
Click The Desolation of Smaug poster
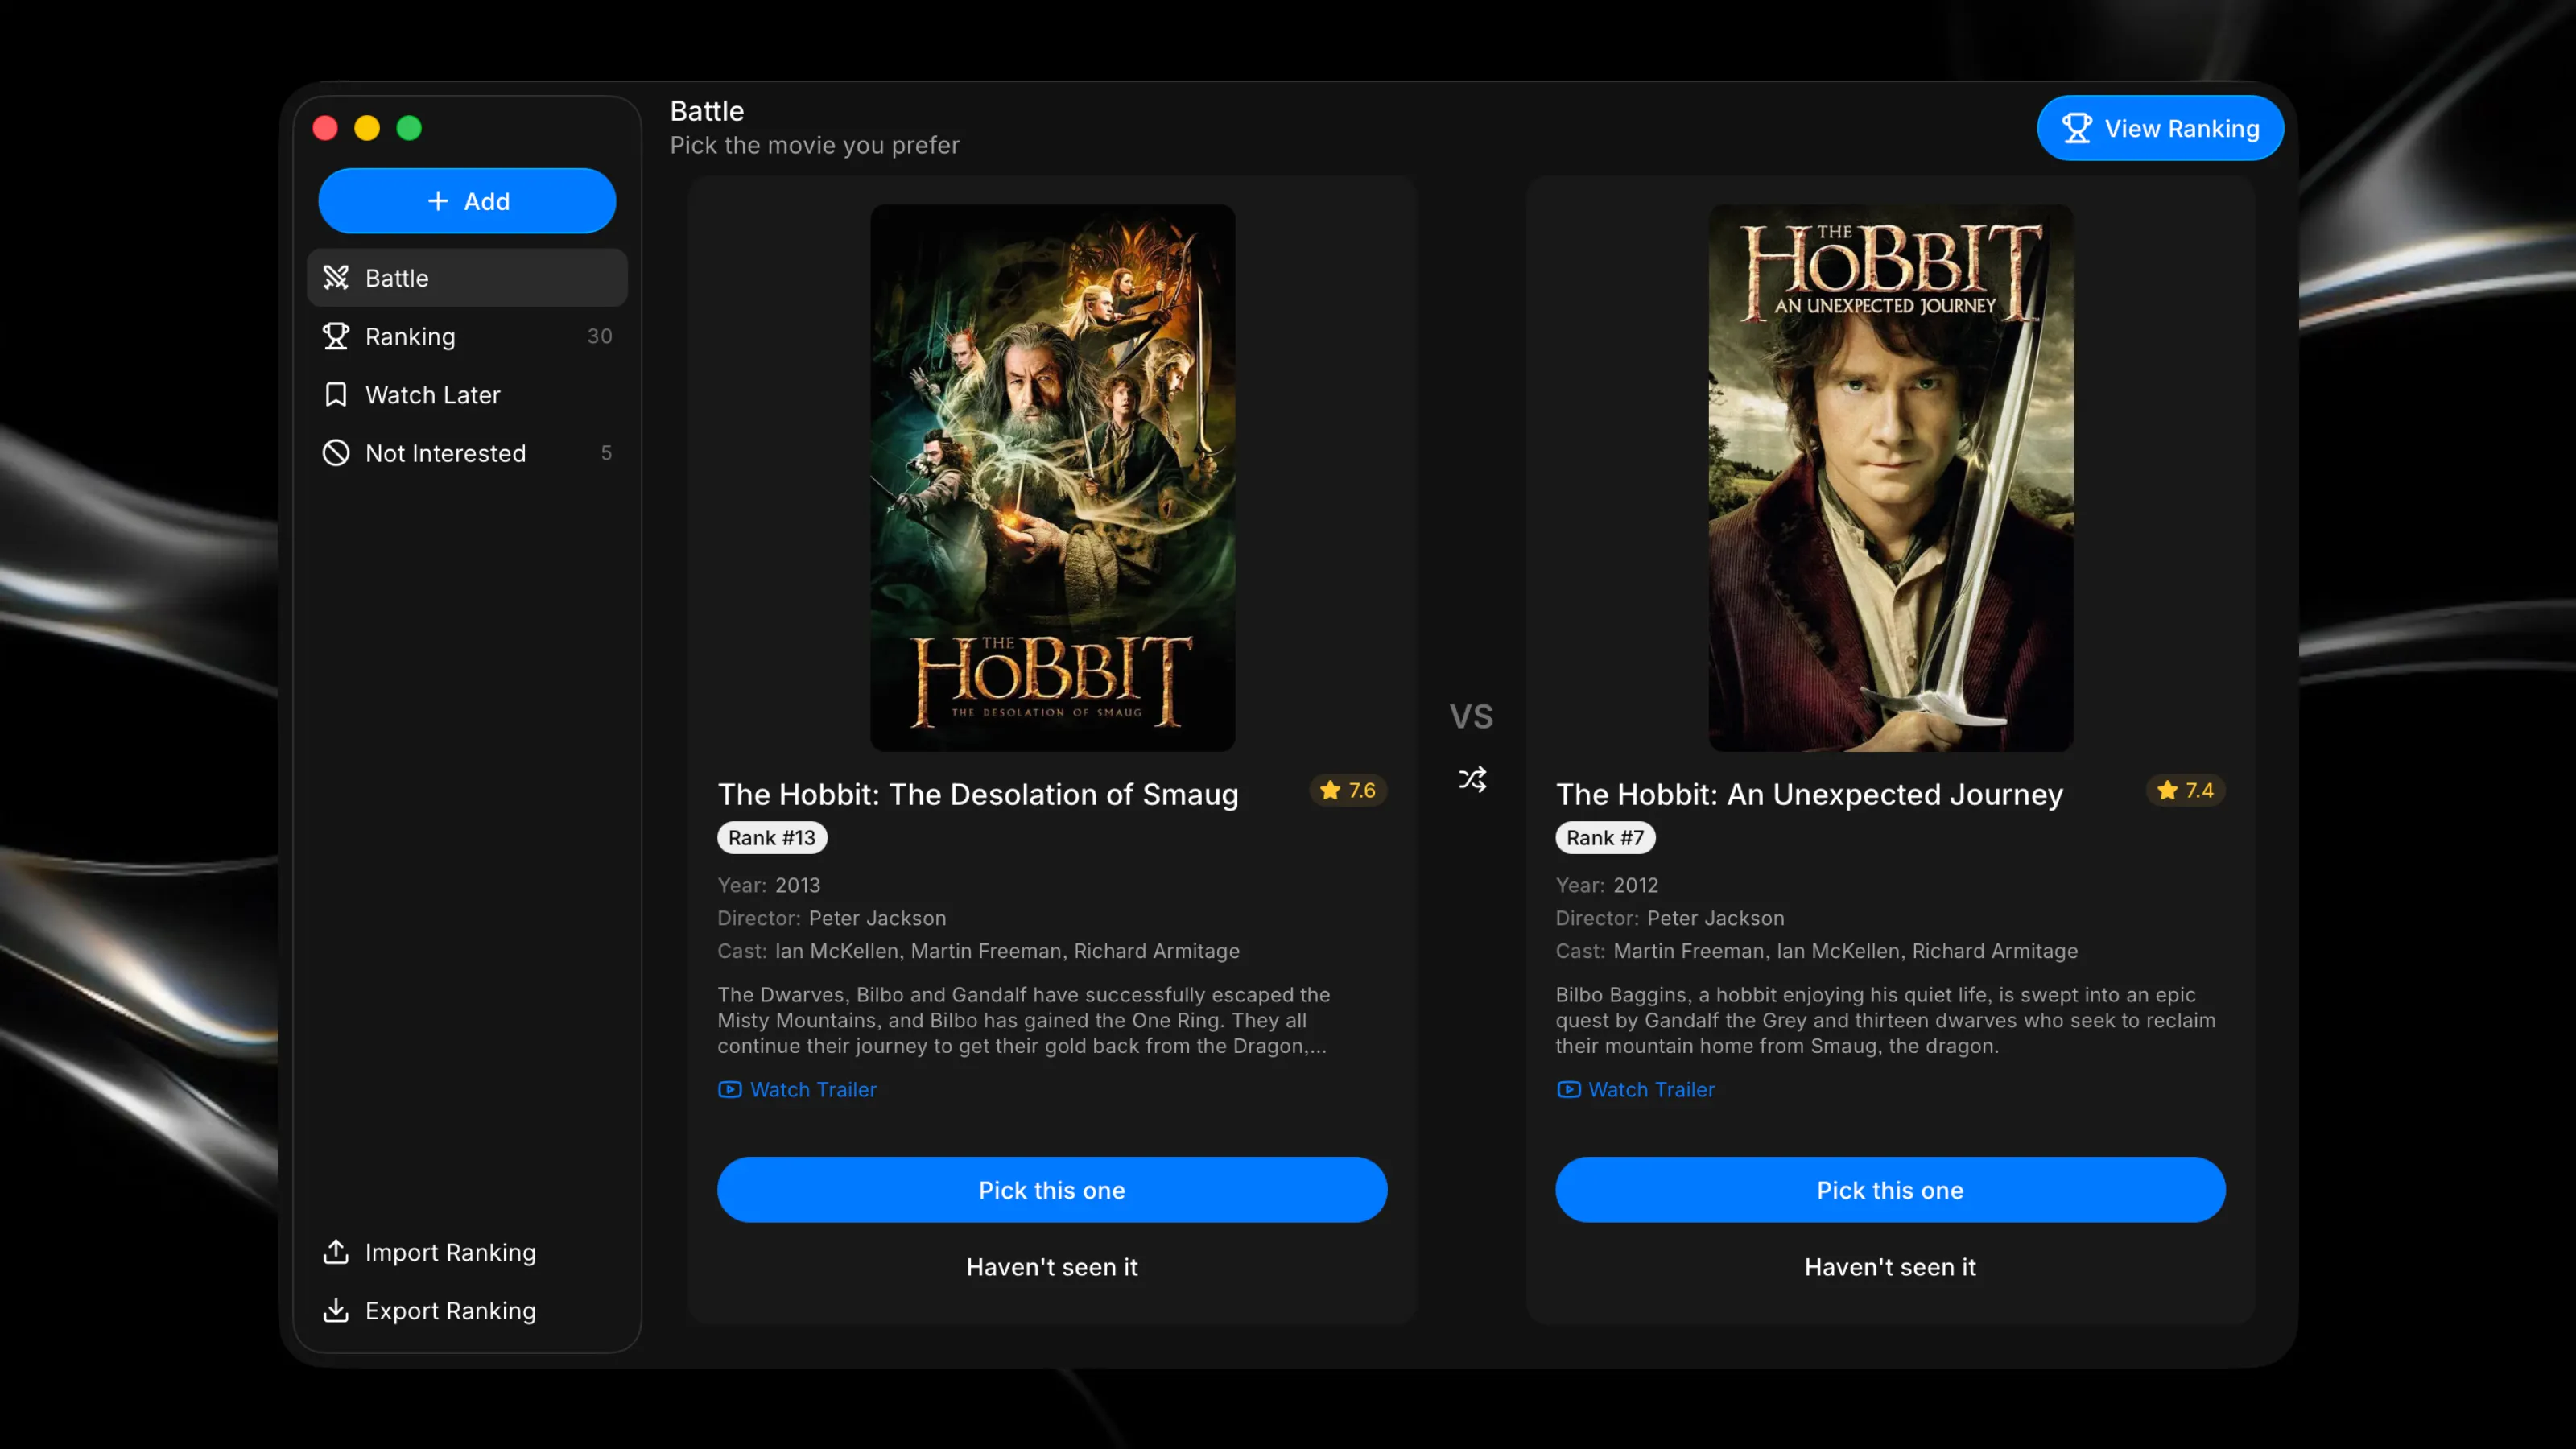(1052, 478)
